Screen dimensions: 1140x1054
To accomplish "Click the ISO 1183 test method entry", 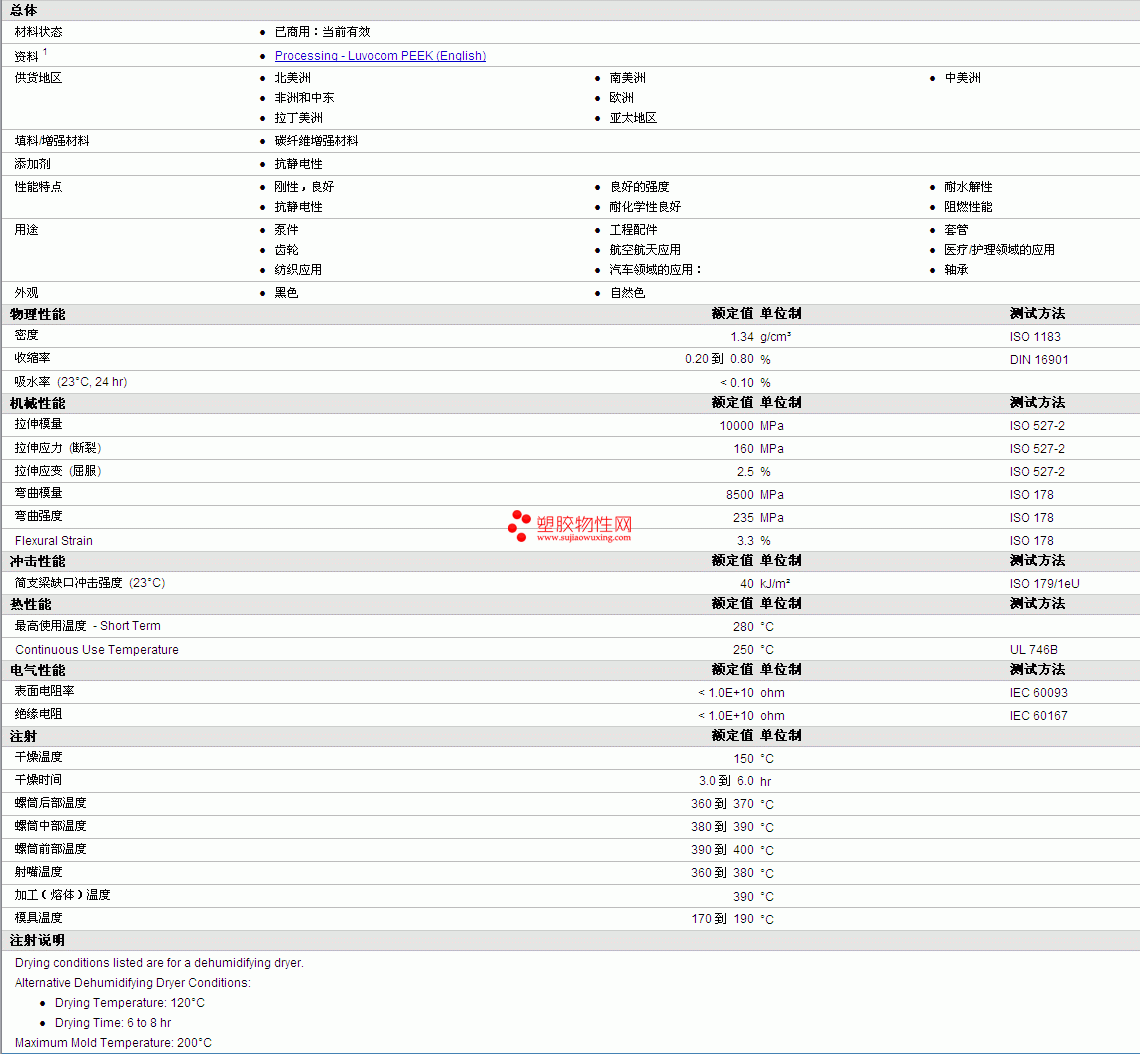I will (x=1035, y=337).
